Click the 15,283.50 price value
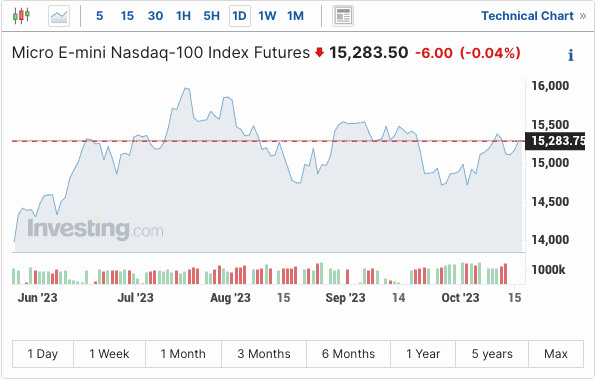 [x=368, y=53]
